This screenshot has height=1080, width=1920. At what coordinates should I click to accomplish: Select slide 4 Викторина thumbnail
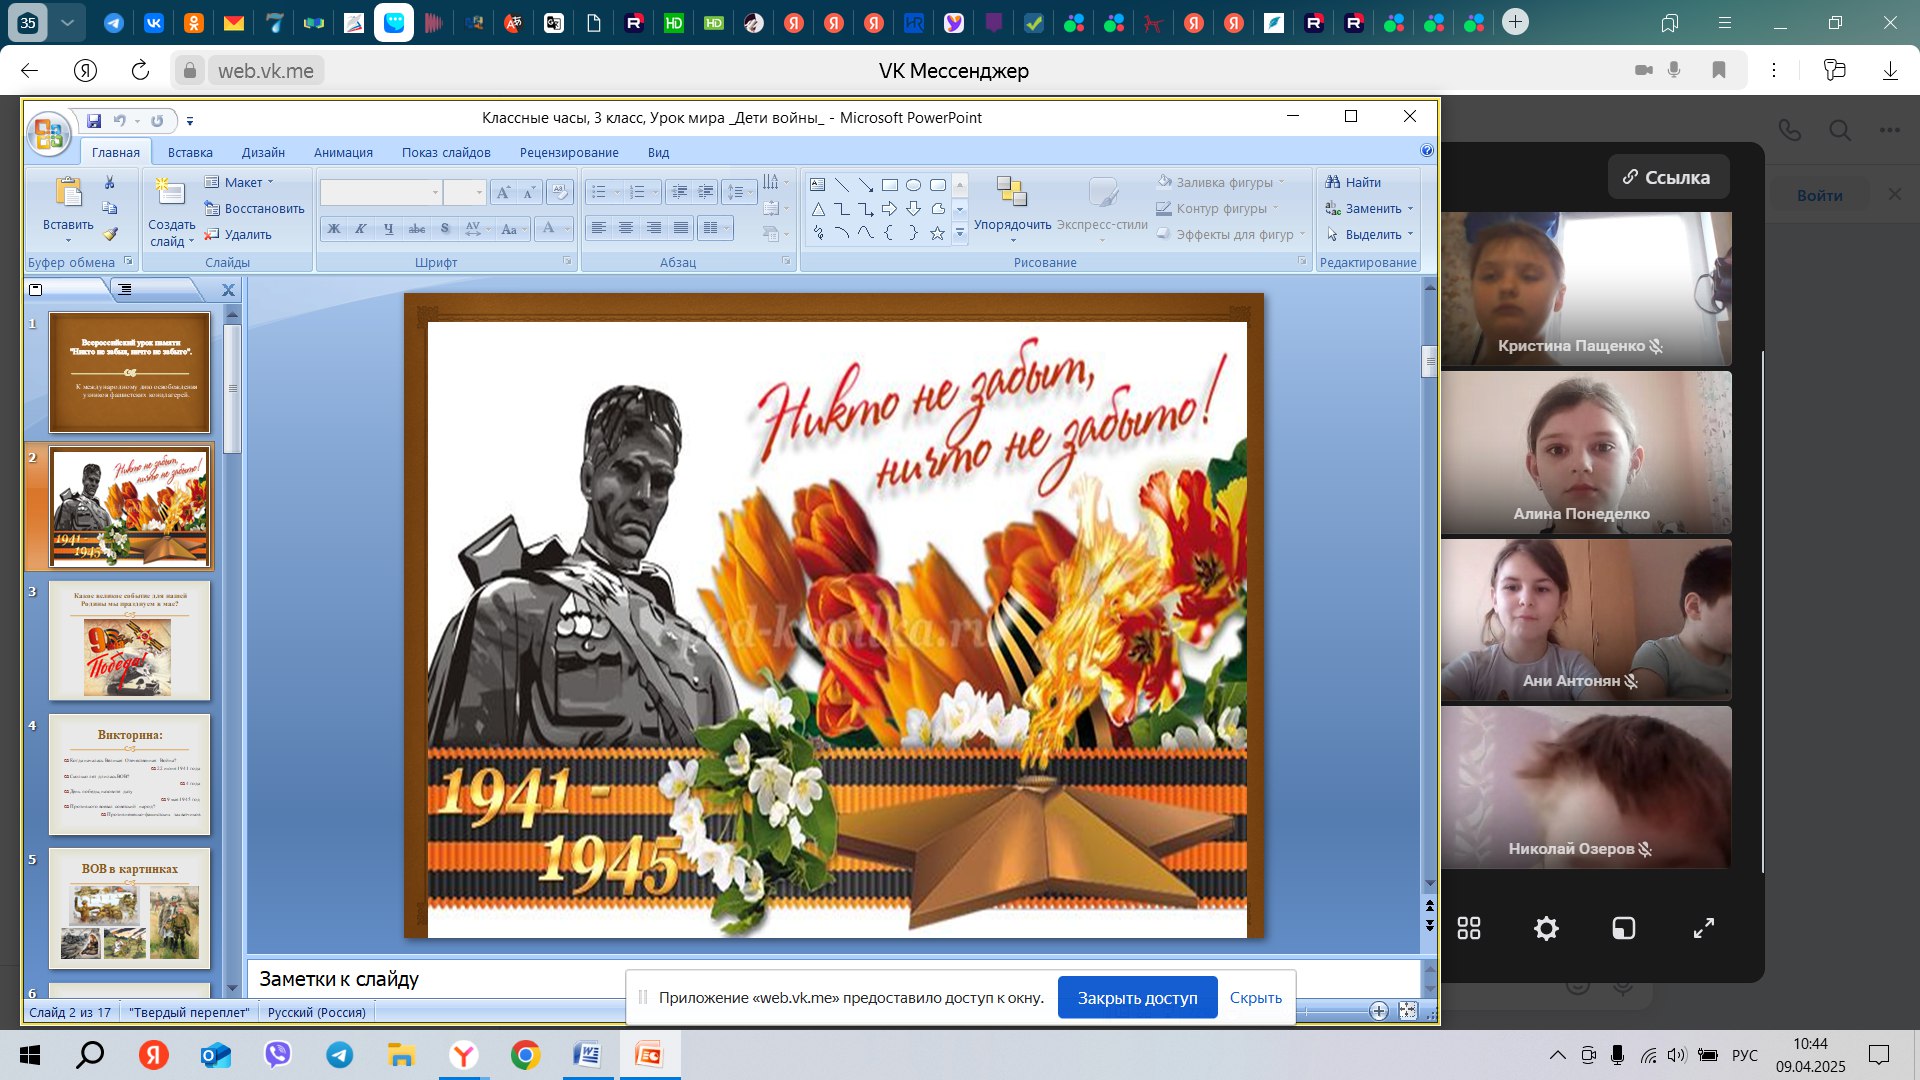(x=130, y=774)
